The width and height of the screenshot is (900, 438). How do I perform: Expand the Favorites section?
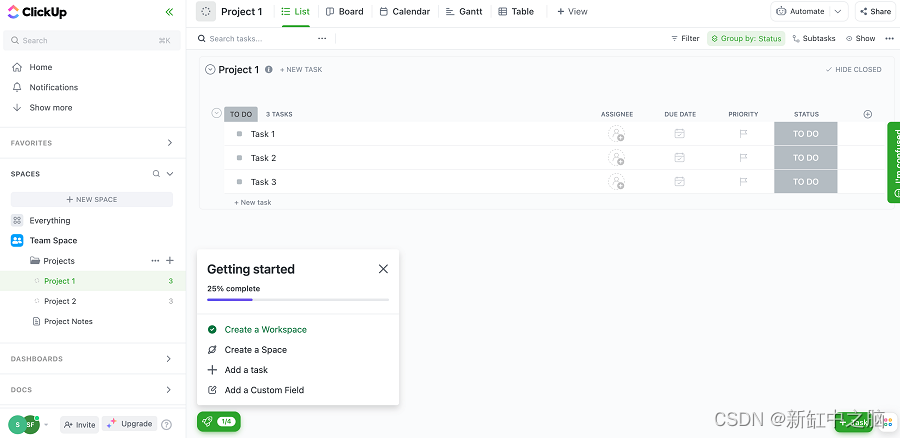point(169,143)
